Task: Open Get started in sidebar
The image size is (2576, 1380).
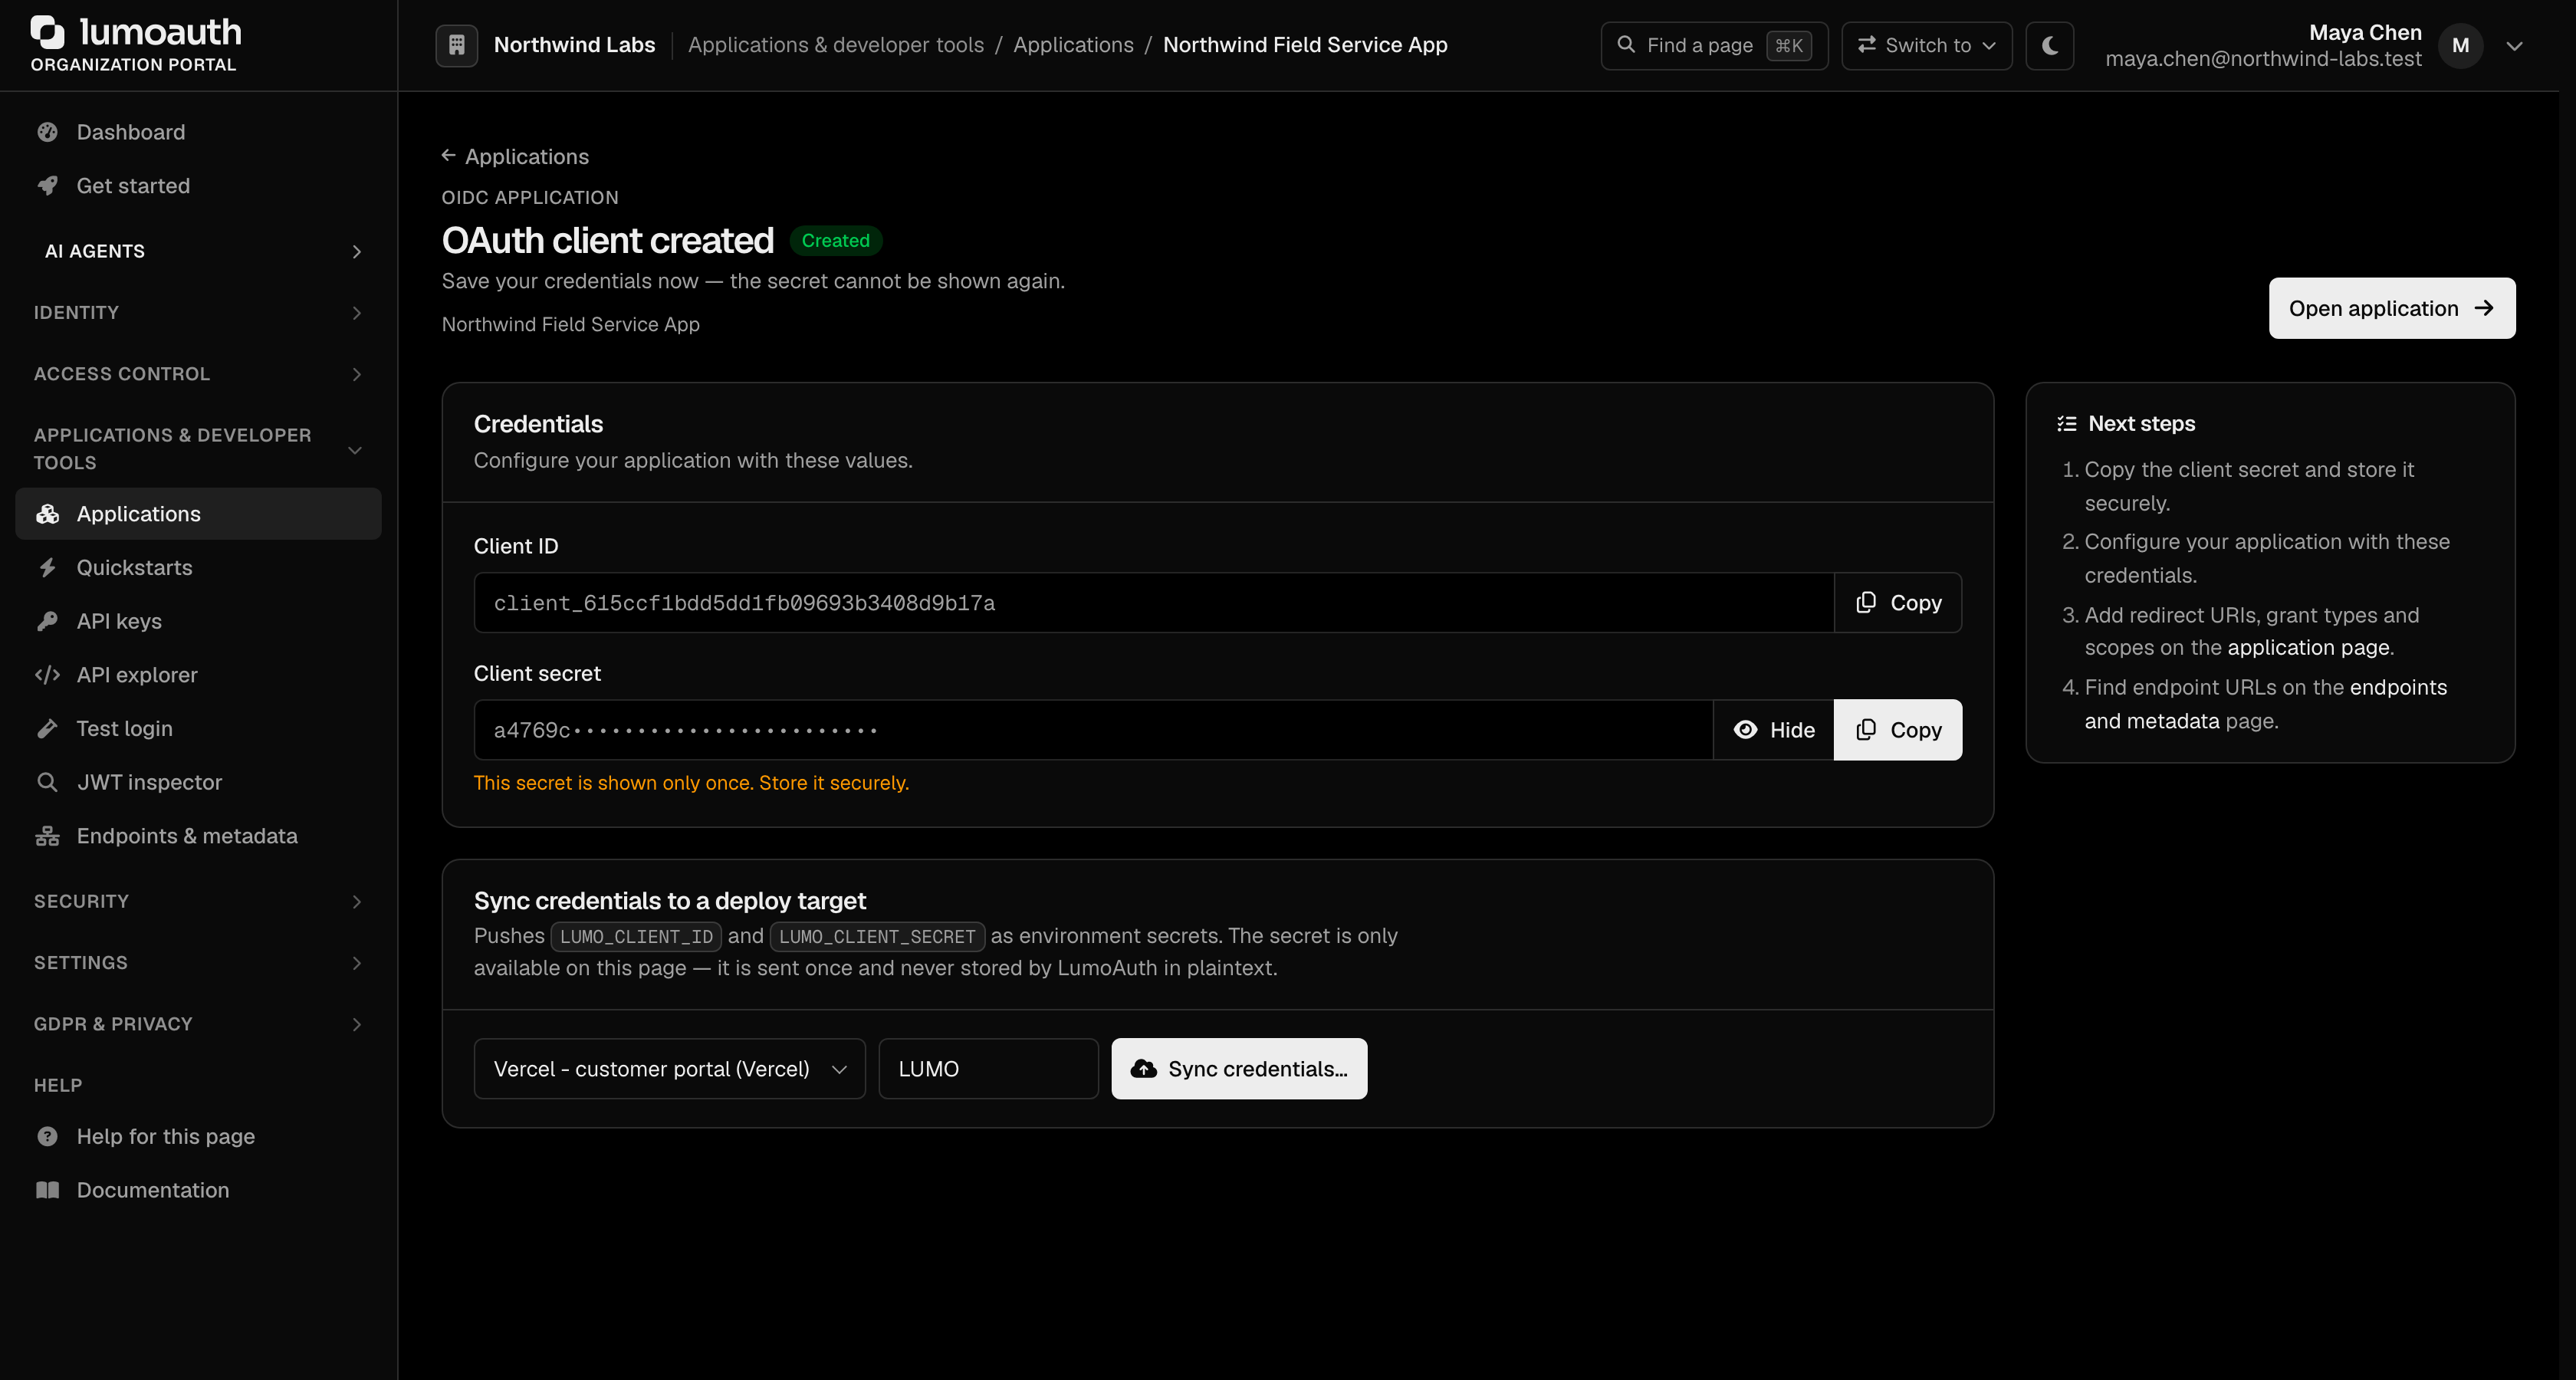Action: coord(198,186)
